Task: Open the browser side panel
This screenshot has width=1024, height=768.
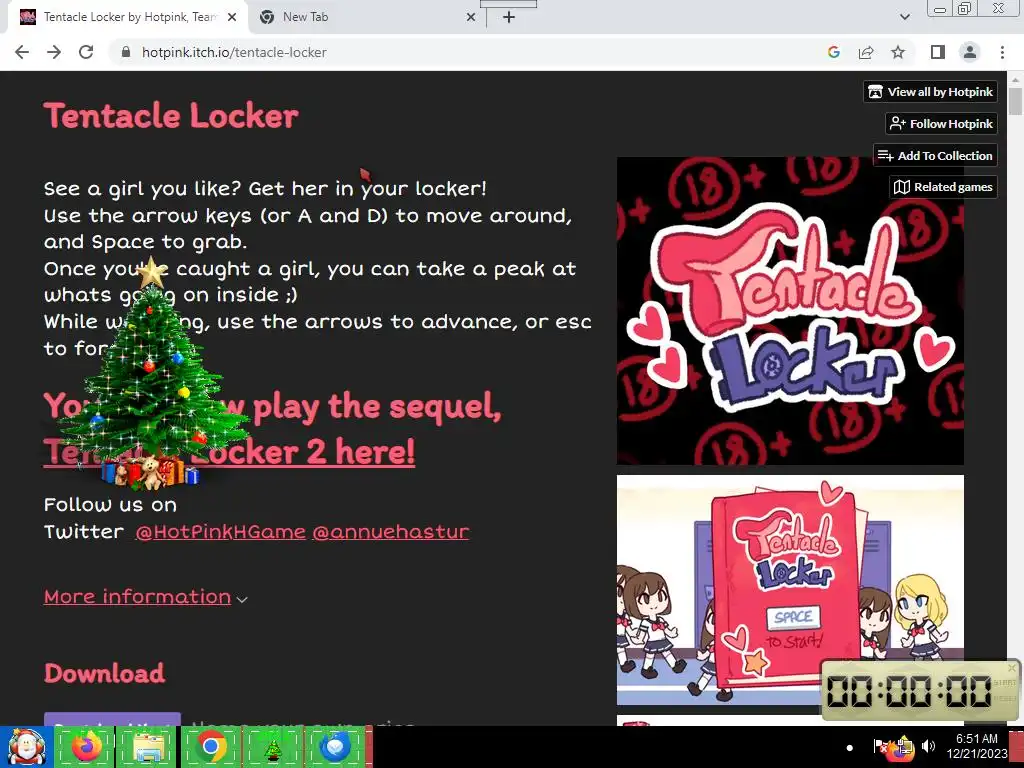Action: [938, 52]
